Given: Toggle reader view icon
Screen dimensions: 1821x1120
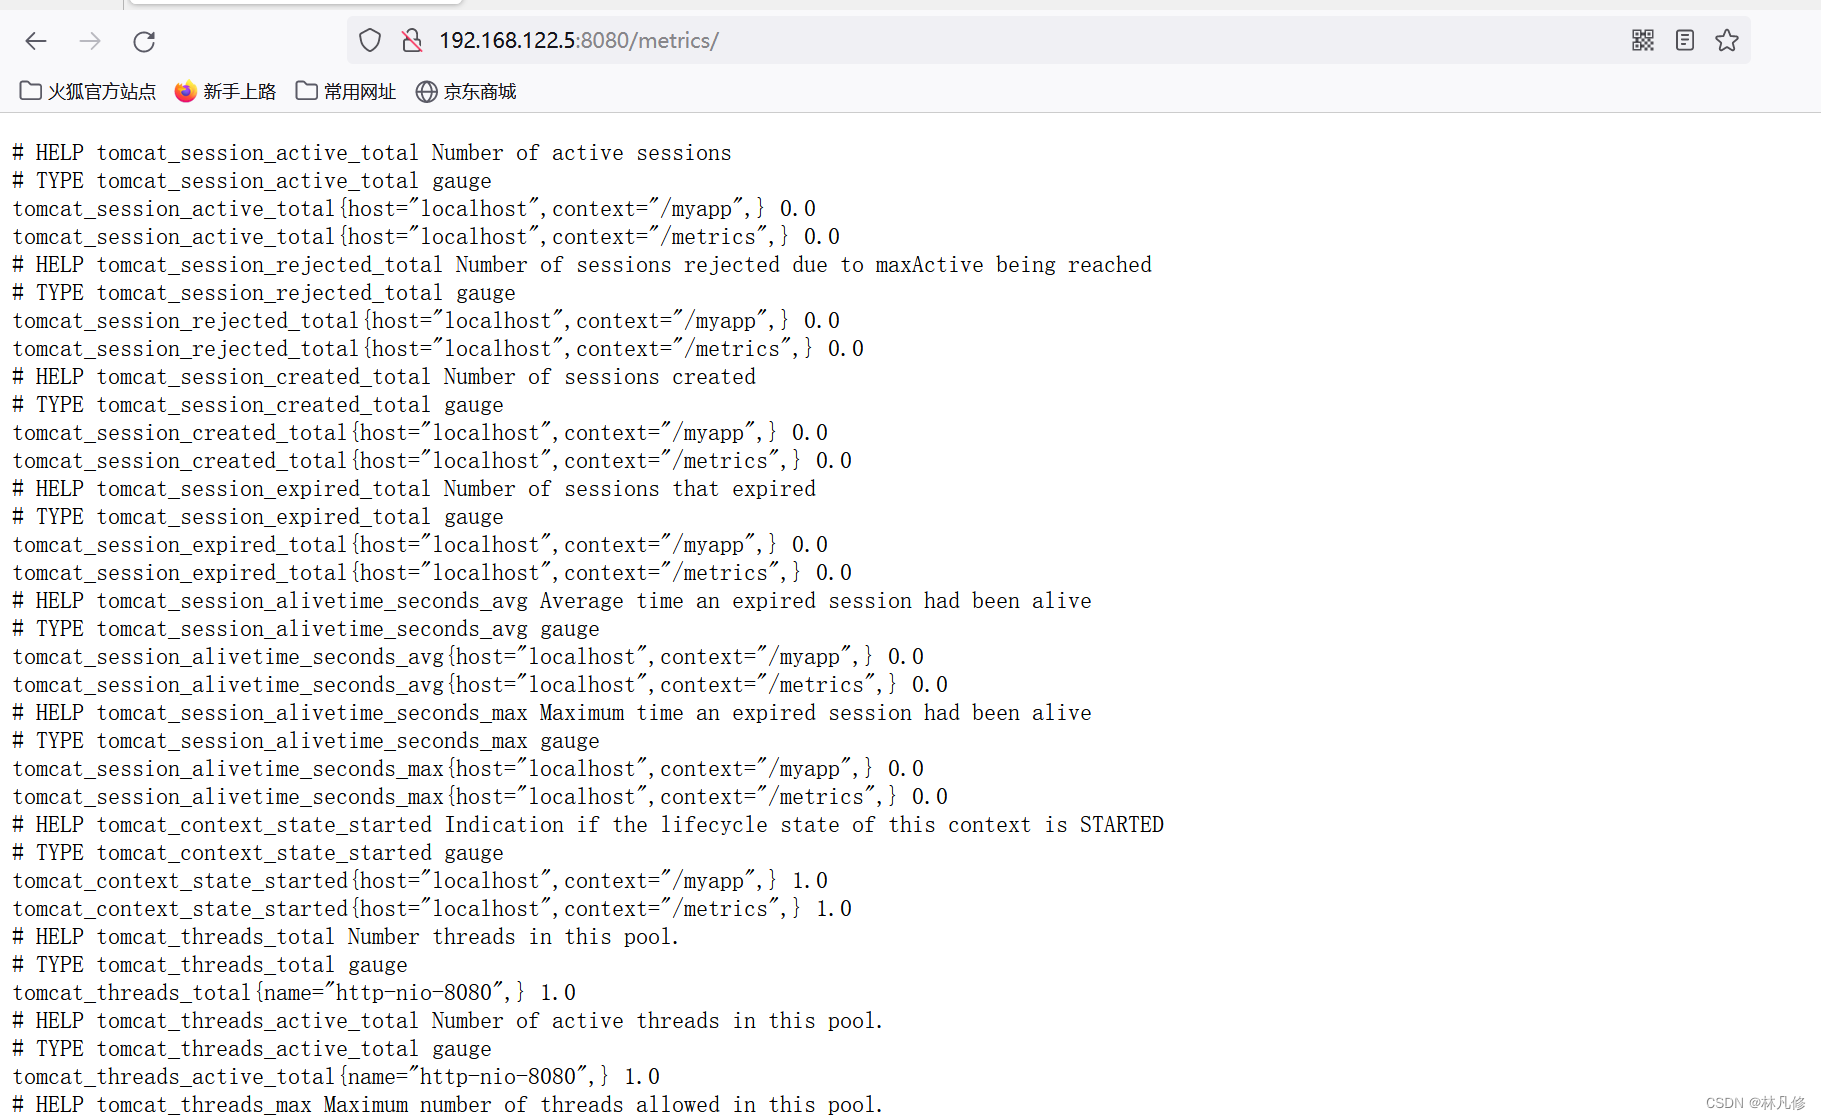Looking at the screenshot, I should (1685, 40).
